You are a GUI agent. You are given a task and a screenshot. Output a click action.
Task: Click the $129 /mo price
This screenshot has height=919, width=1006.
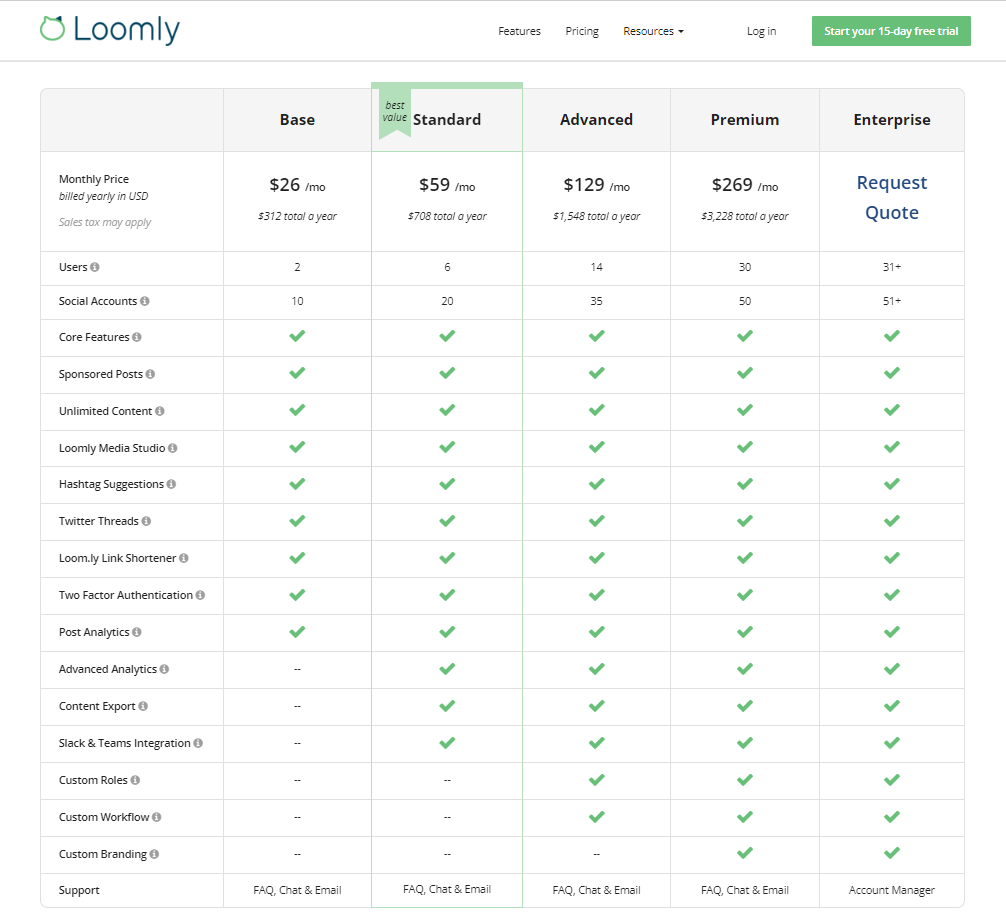(597, 185)
